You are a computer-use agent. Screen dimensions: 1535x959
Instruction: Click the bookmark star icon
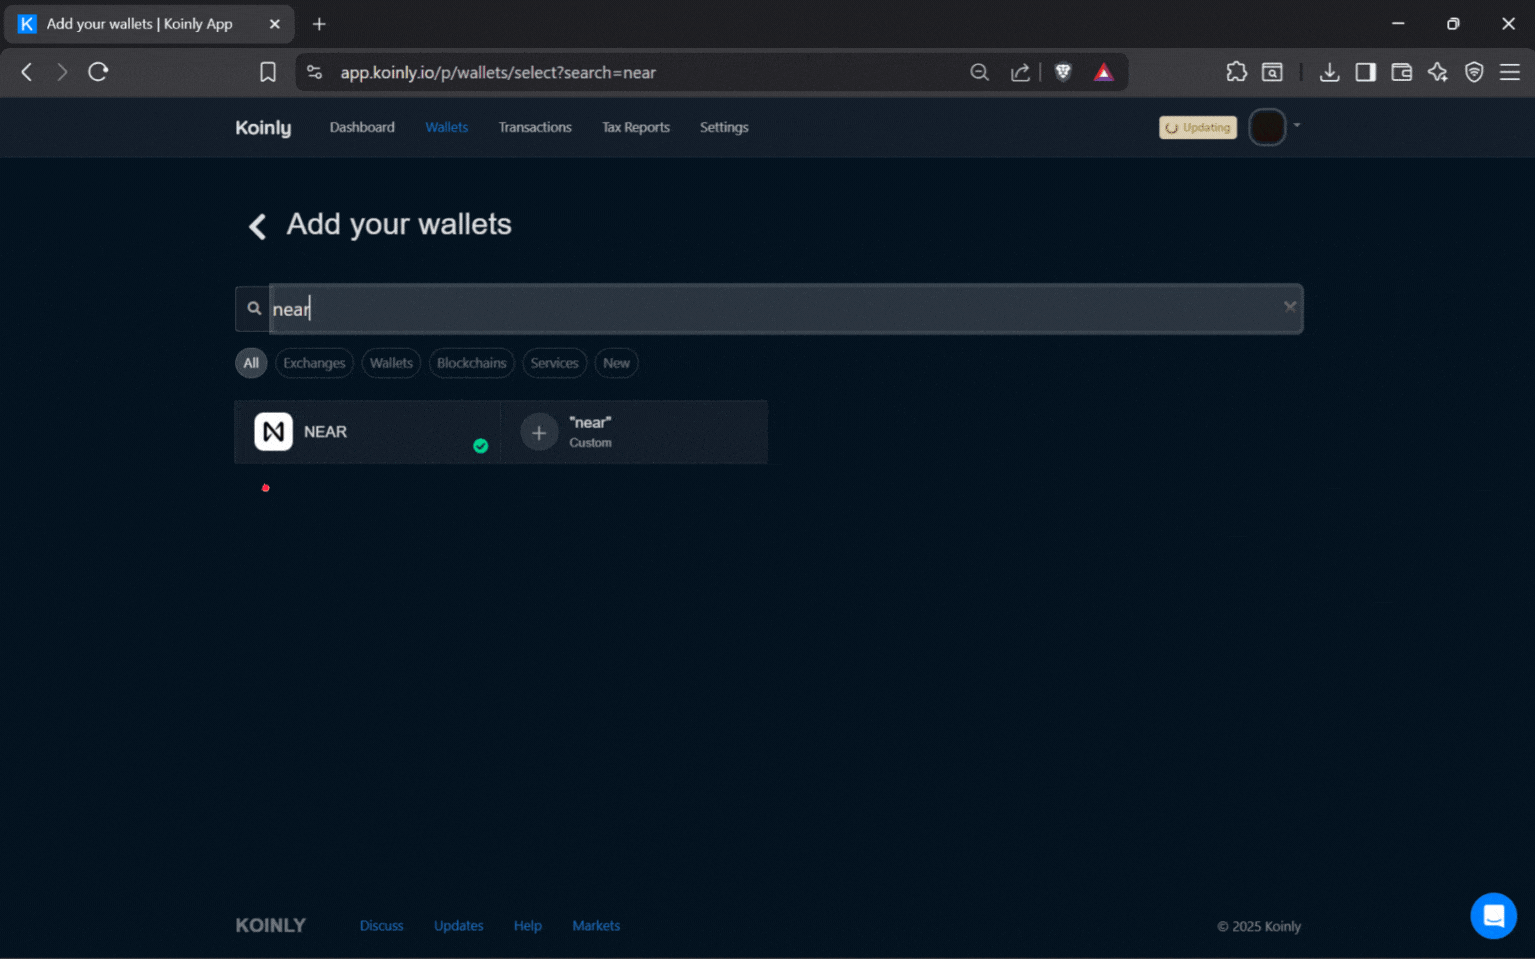pyautogui.click(x=267, y=71)
